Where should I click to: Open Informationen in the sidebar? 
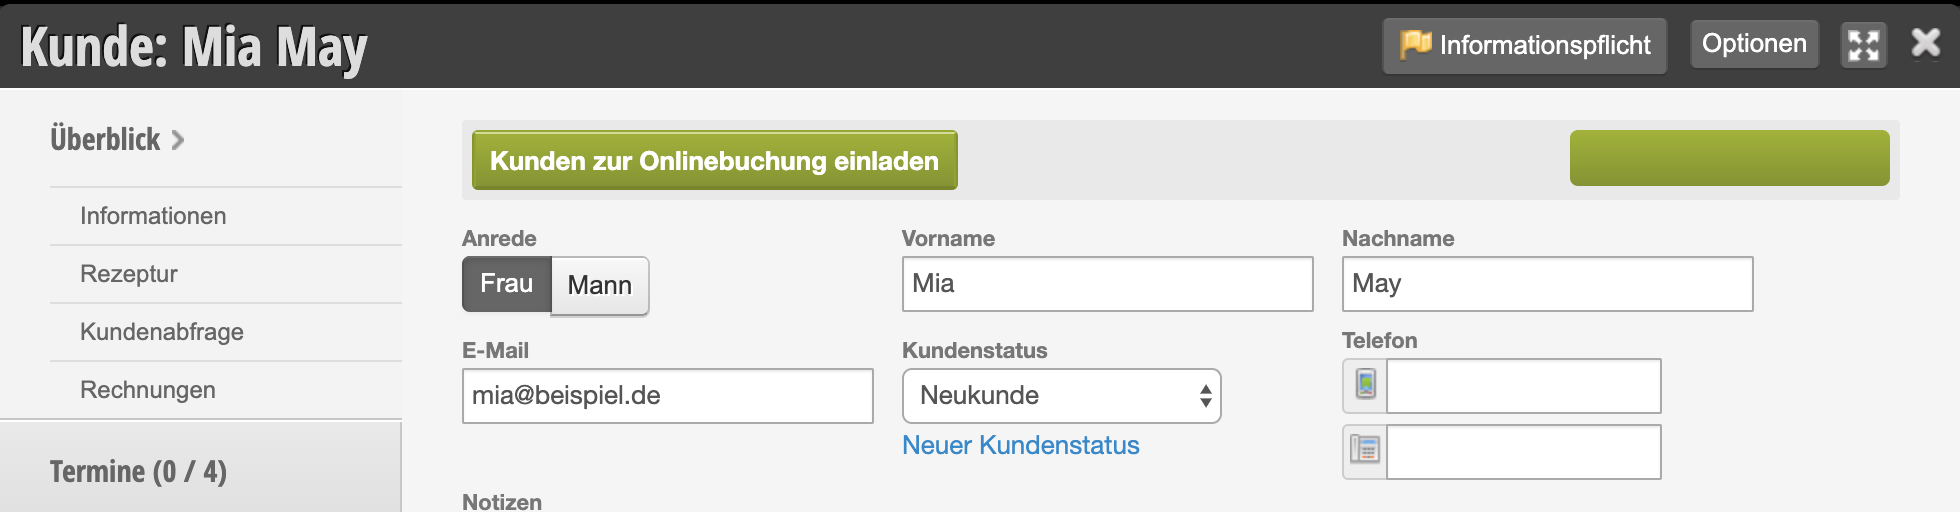pos(153,216)
